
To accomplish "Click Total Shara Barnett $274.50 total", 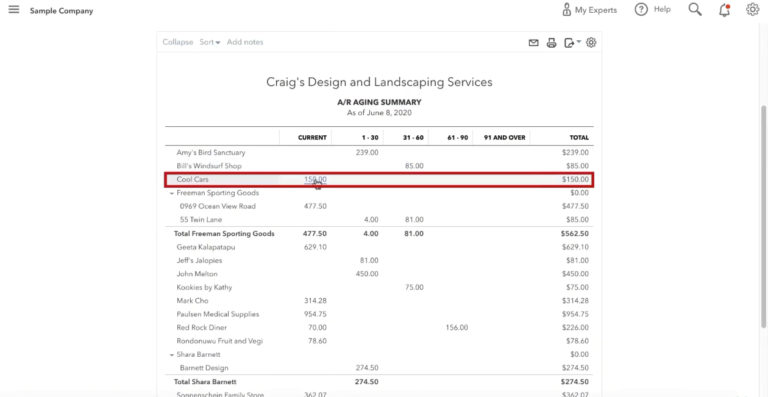I will 575,382.
